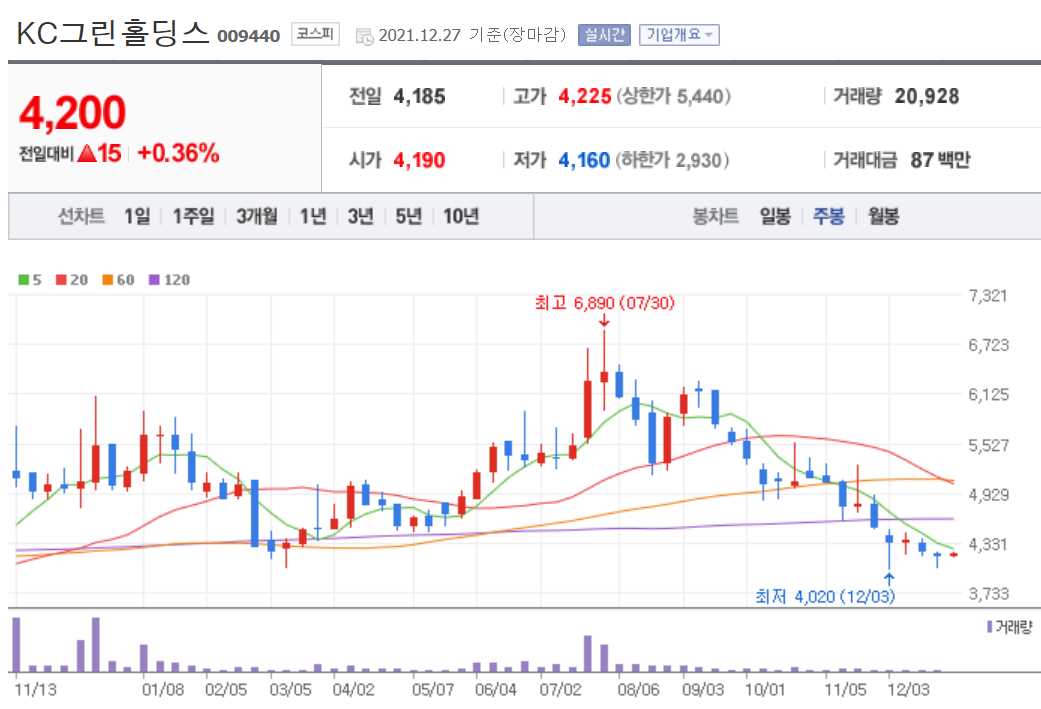Click the purple 거래량 volume legend marker
Screen dimensions: 1041x709
(989, 627)
